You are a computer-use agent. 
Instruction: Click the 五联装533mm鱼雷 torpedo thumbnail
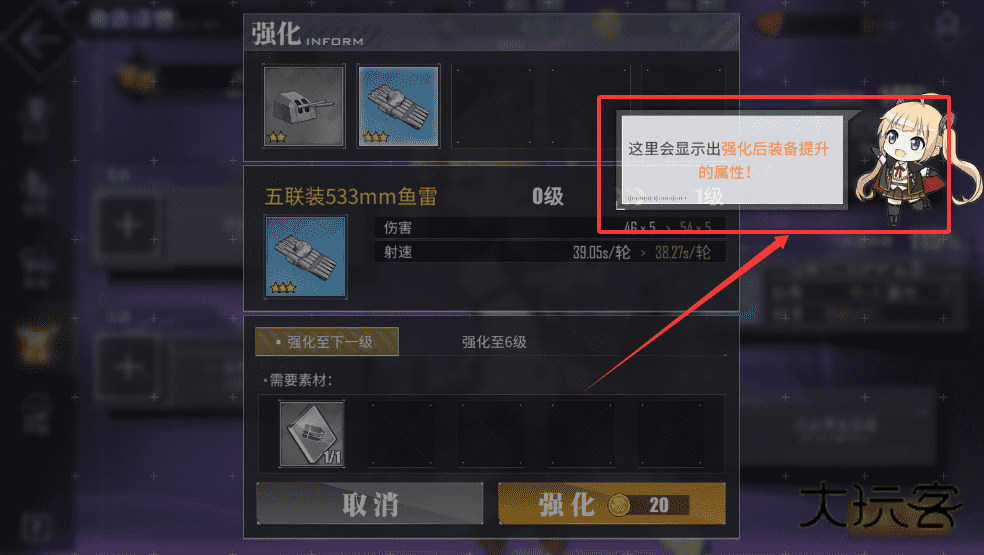click(306, 257)
